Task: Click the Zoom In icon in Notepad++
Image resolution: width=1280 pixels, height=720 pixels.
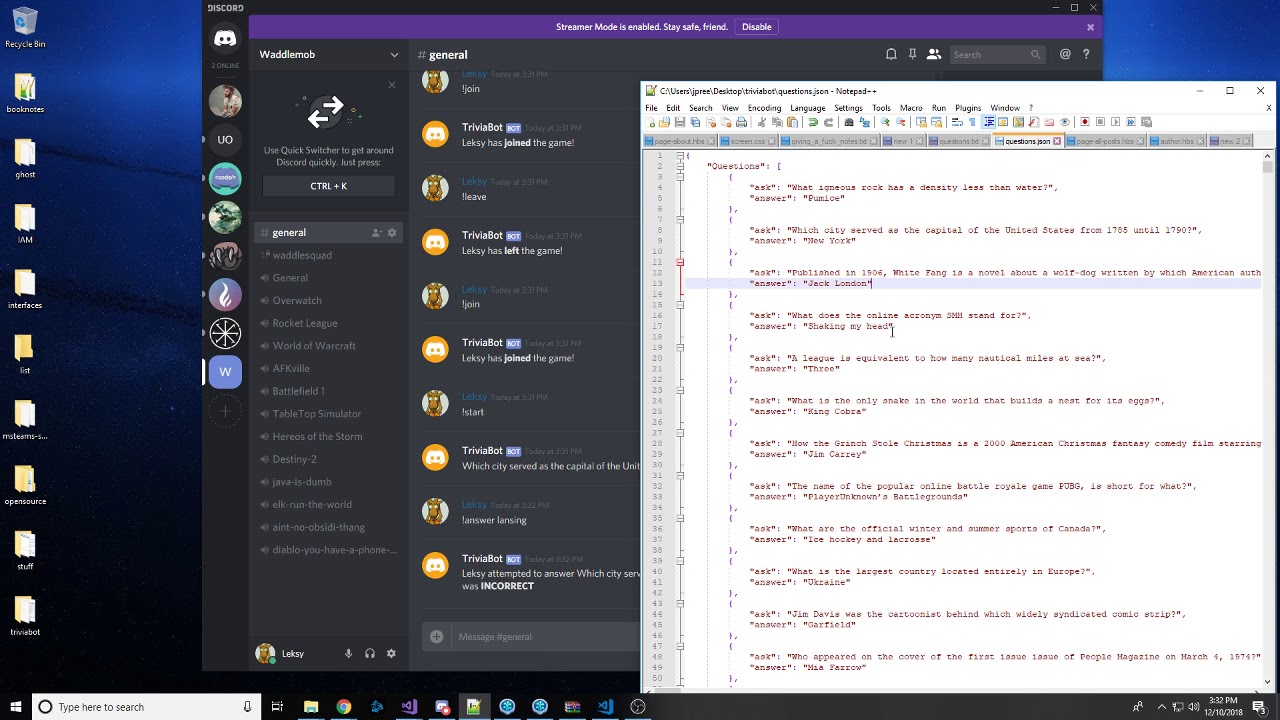Action: click(885, 122)
